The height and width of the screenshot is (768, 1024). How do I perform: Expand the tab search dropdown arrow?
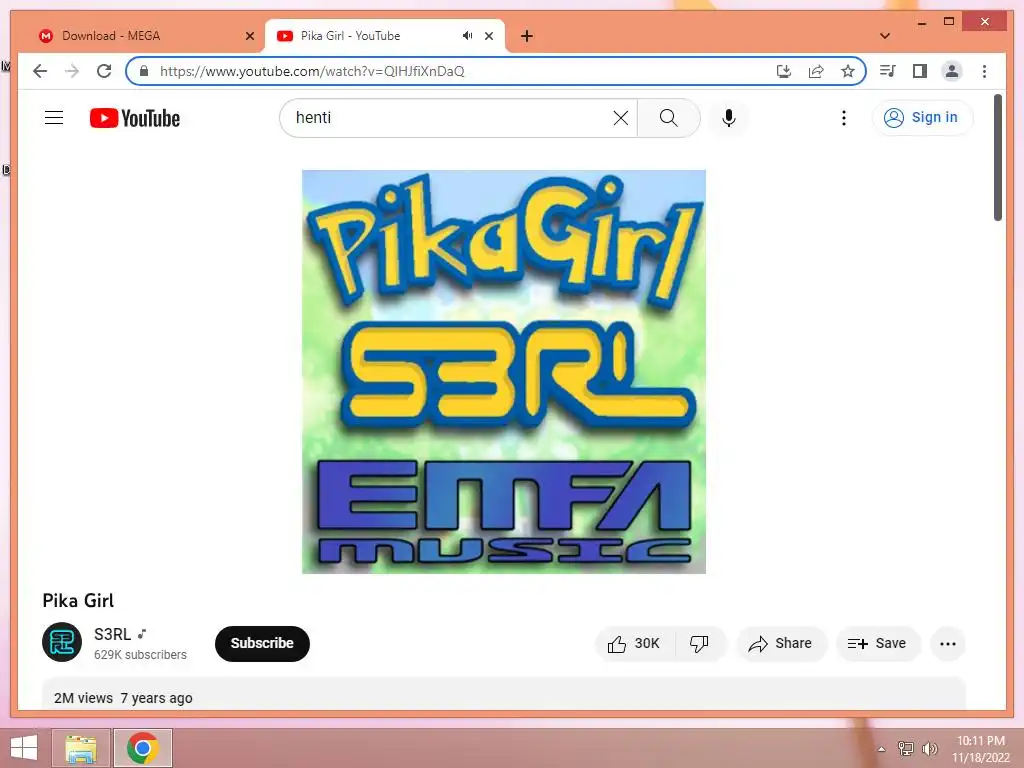point(885,36)
